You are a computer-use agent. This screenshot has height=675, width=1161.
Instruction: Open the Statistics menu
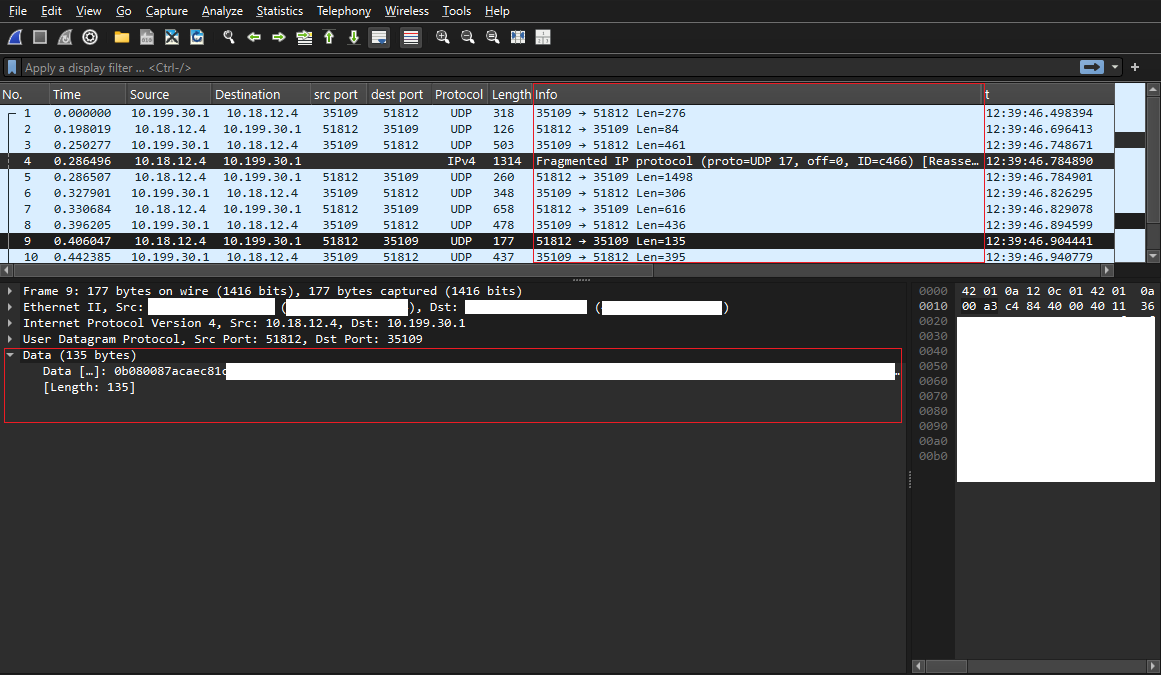click(x=279, y=11)
